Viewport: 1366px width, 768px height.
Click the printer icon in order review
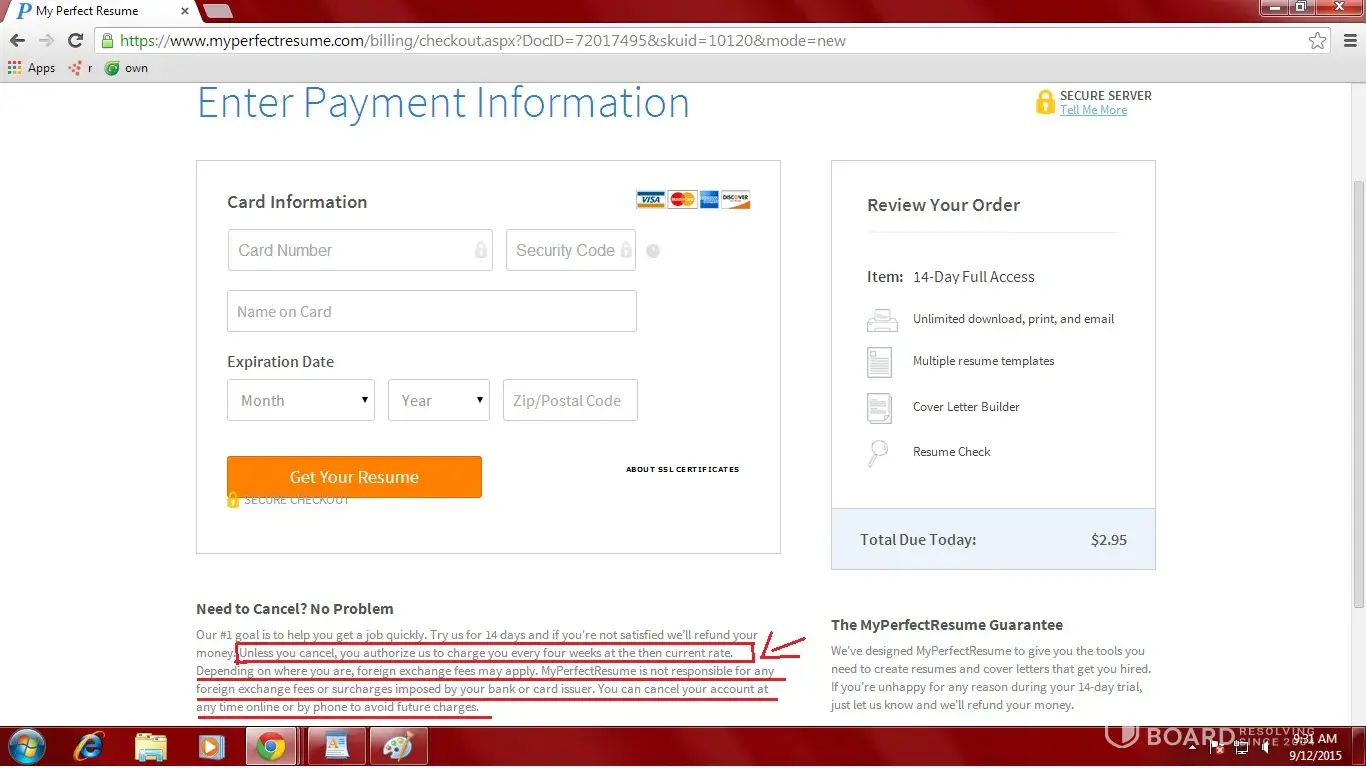(880, 320)
